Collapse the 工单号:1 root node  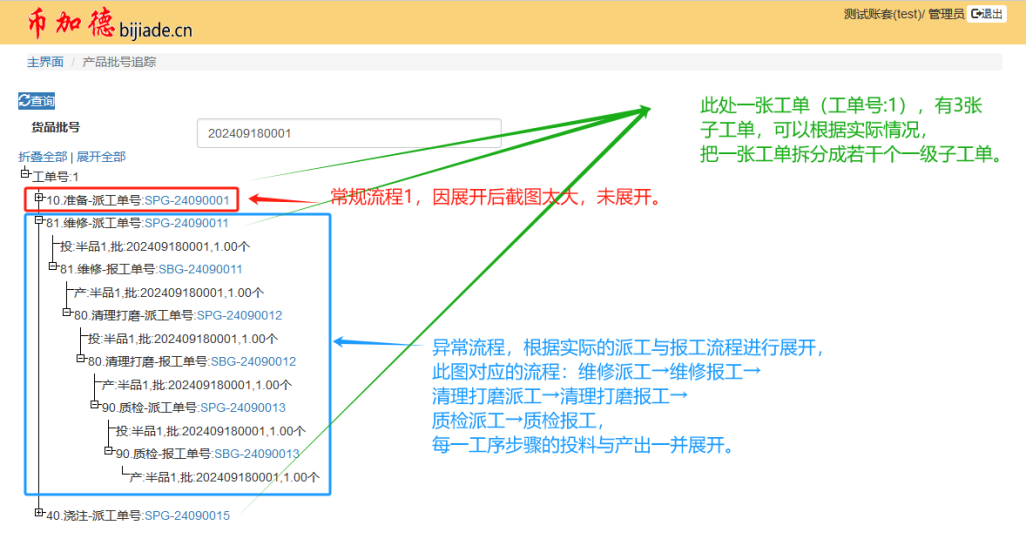pos(26,176)
